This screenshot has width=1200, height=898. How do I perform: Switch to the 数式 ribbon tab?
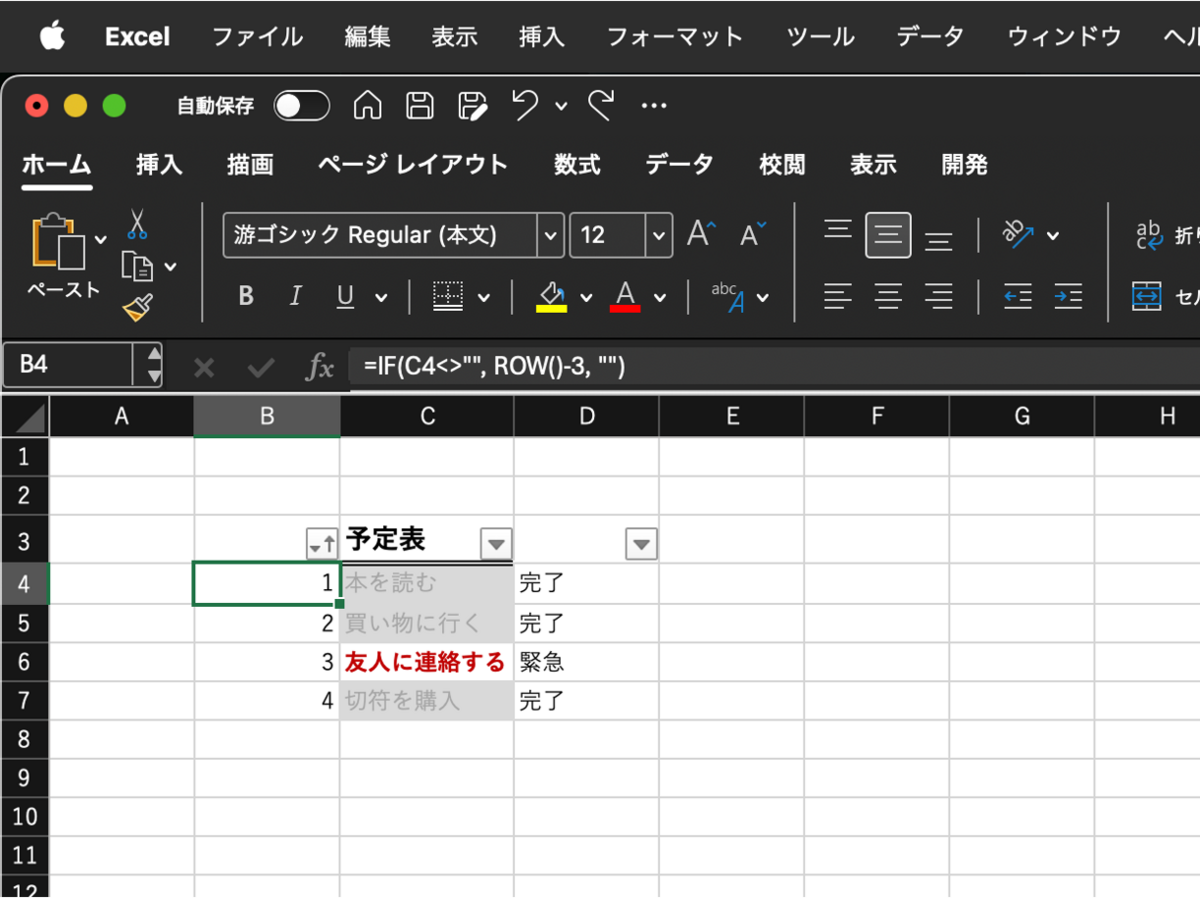[x=577, y=165]
